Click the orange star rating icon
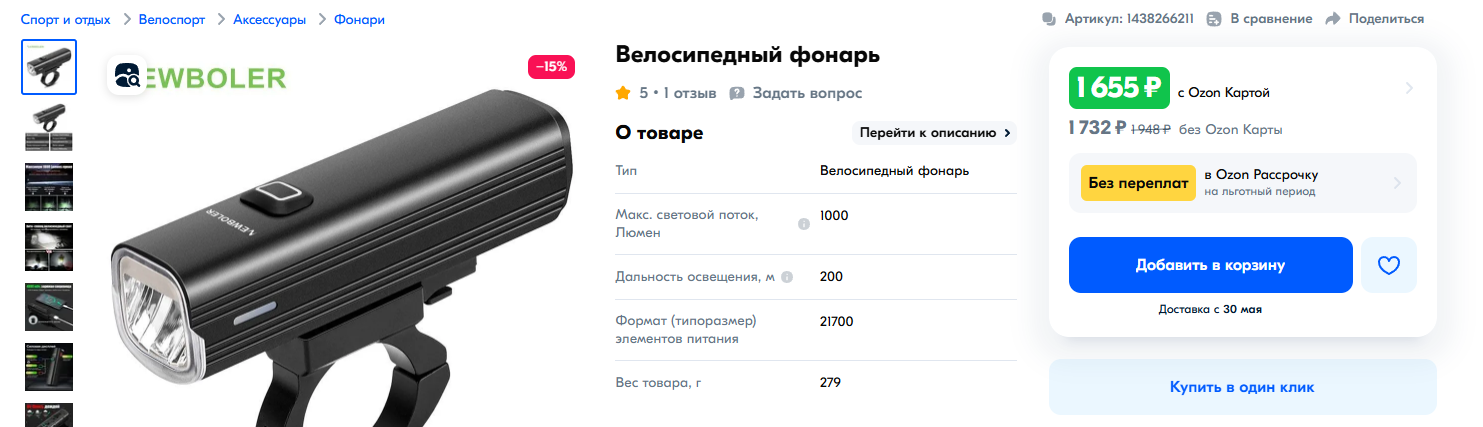Image resolution: width=1483 pixels, height=427 pixels. [x=623, y=93]
